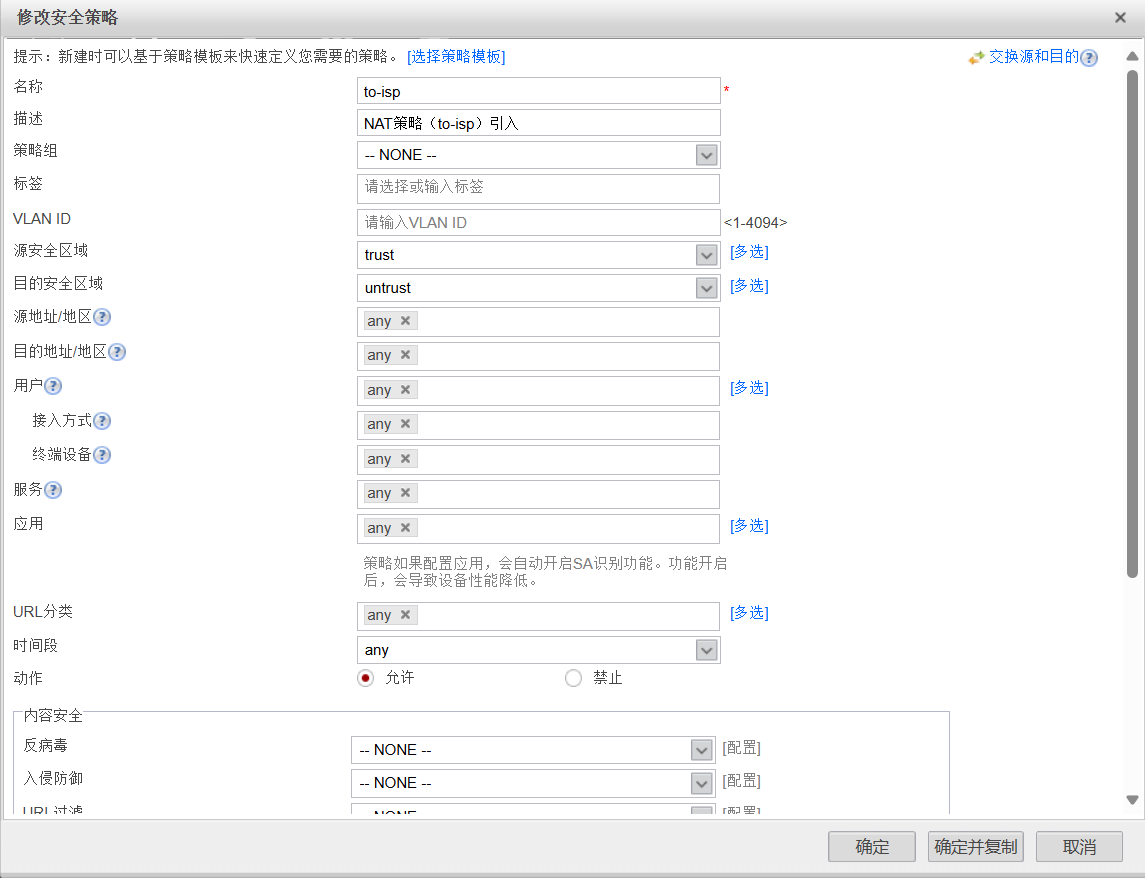The image size is (1145, 878).
Task: Focus the 描述 input field
Action: coord(539,123)
